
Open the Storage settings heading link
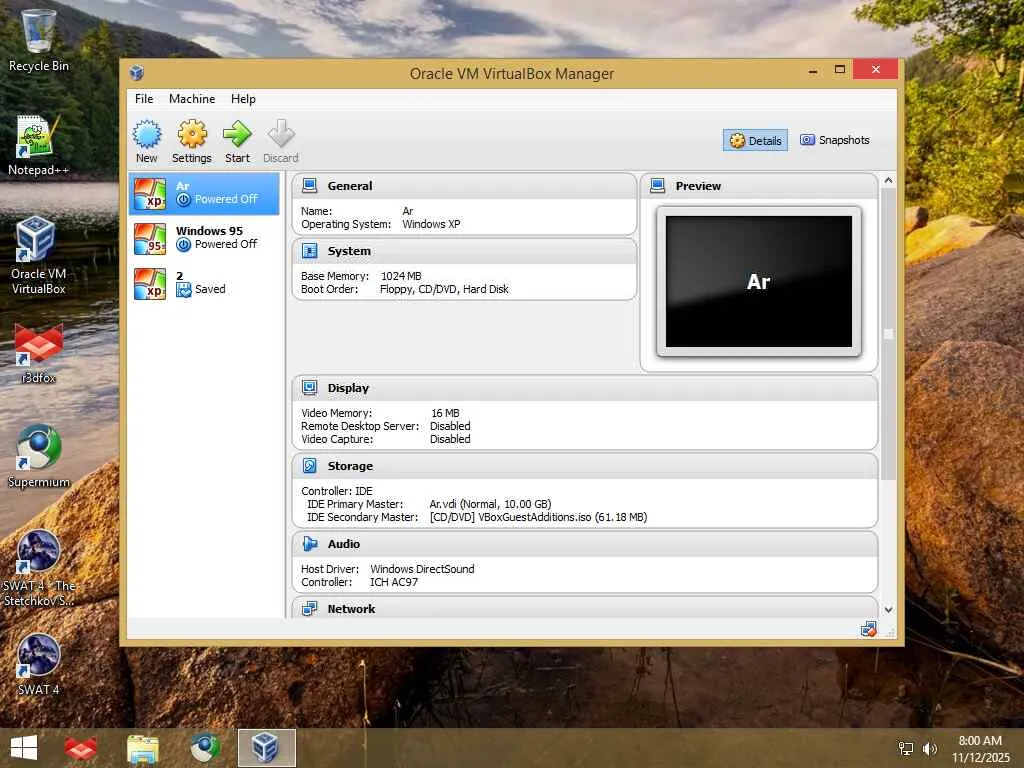point(350,466)
